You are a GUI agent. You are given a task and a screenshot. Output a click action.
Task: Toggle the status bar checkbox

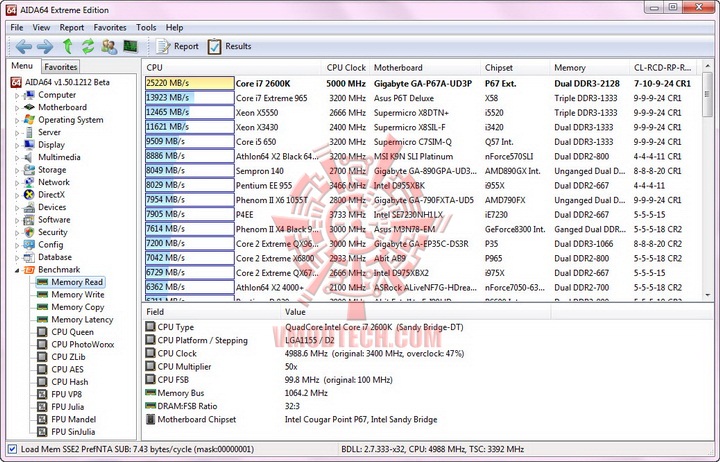(x=12, y=449)
